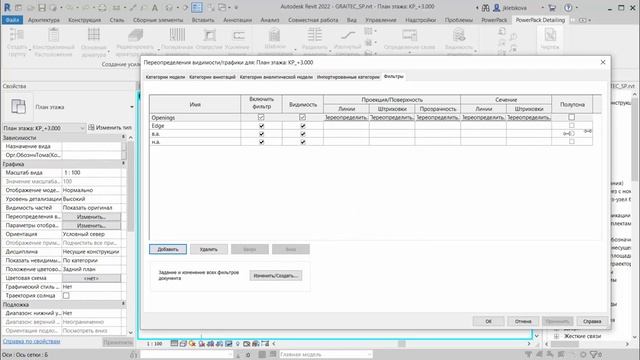Image resolution: width=640 pixels, height=360 pixels.
Task: Collapse the Подложка properties group
Action: coord(123,304)
